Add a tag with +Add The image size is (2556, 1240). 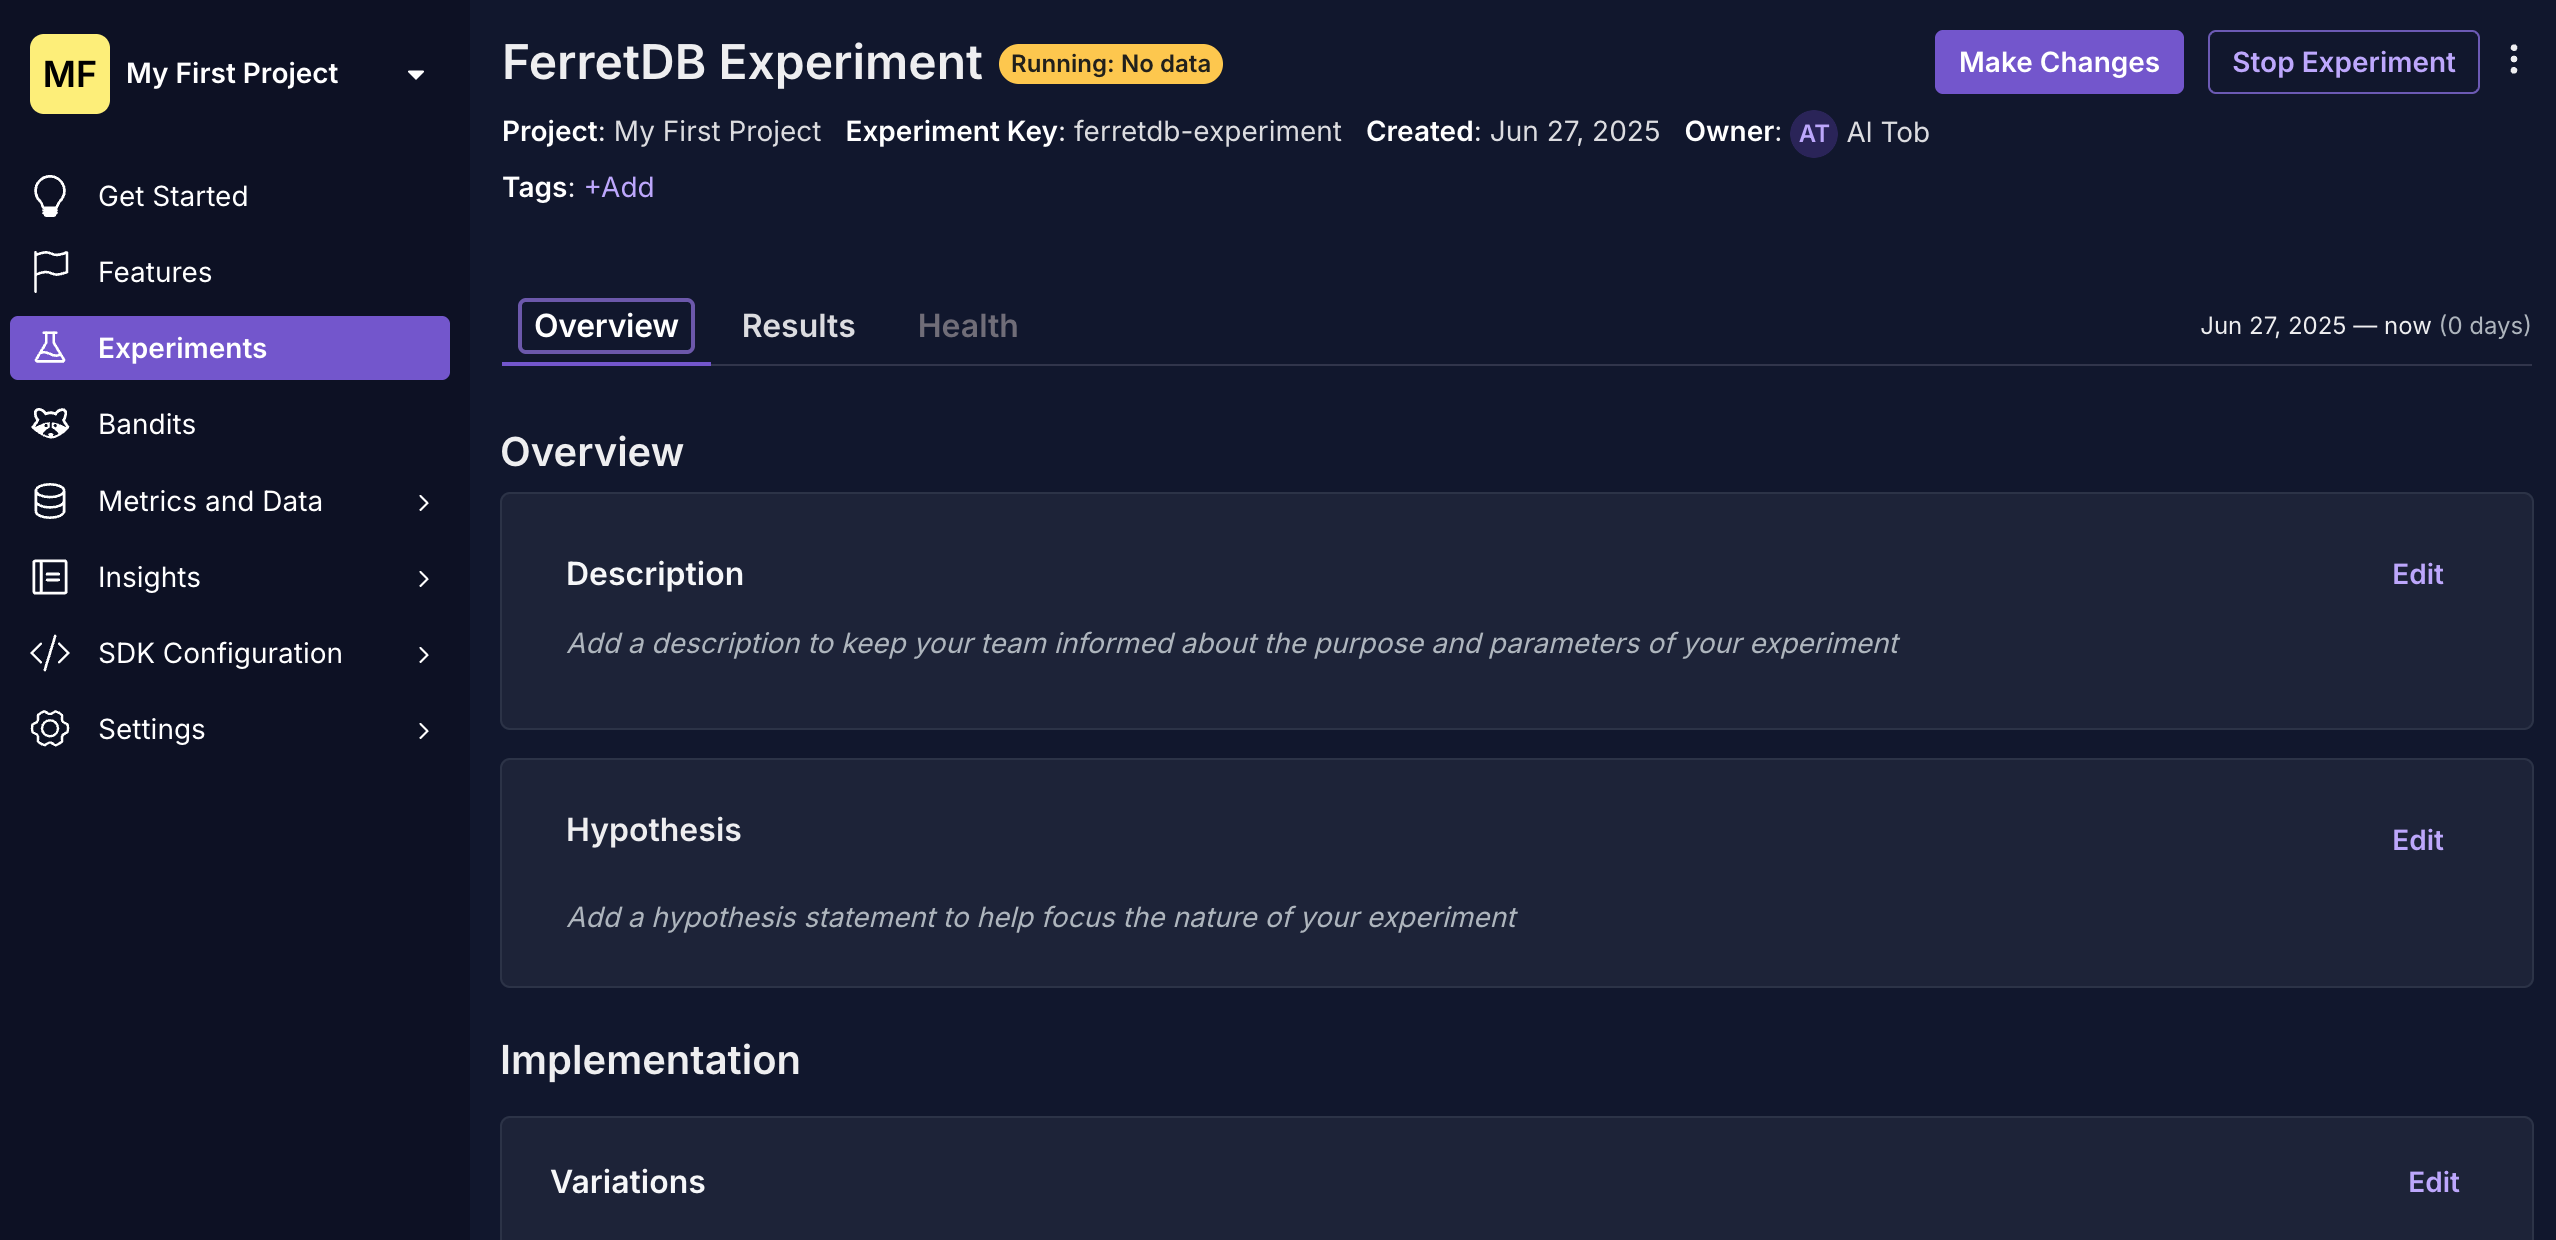coord(619,187)
